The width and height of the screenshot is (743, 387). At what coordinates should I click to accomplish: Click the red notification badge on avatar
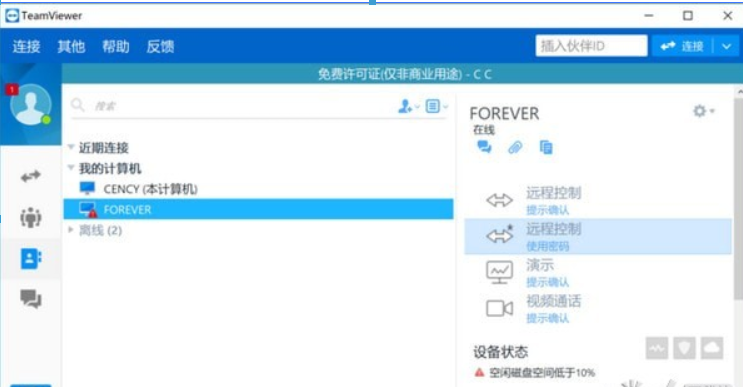[12, 90]
